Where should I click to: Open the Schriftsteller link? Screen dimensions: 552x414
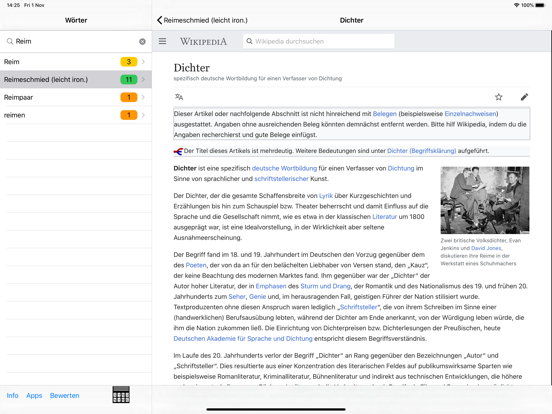point(358,307)
